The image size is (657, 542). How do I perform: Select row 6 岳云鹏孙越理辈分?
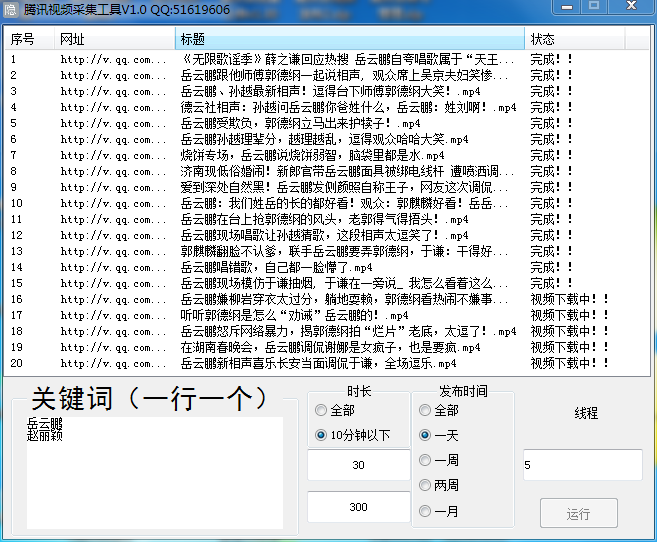(327, 139)
